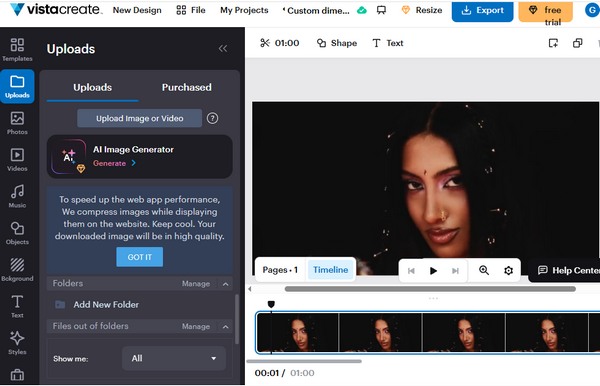The image size is (600, 386).
Task: Open the brand kit briefcase icon
Action: tap(17, 375)
